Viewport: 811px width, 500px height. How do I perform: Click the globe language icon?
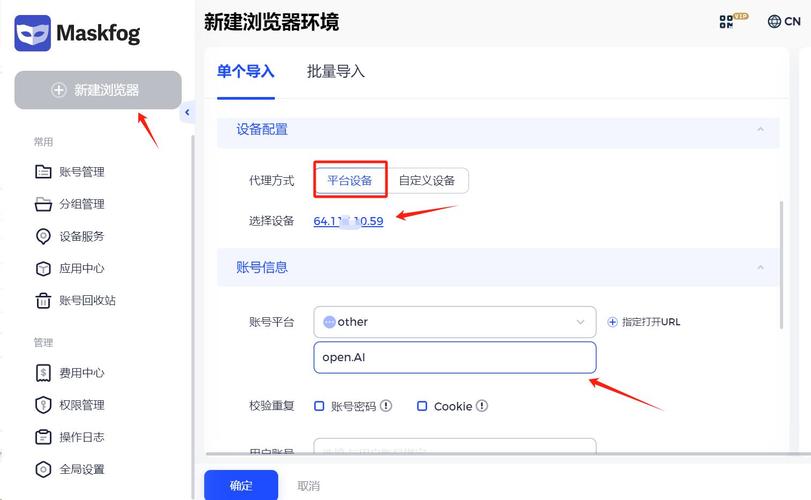[x=774, y=21]
